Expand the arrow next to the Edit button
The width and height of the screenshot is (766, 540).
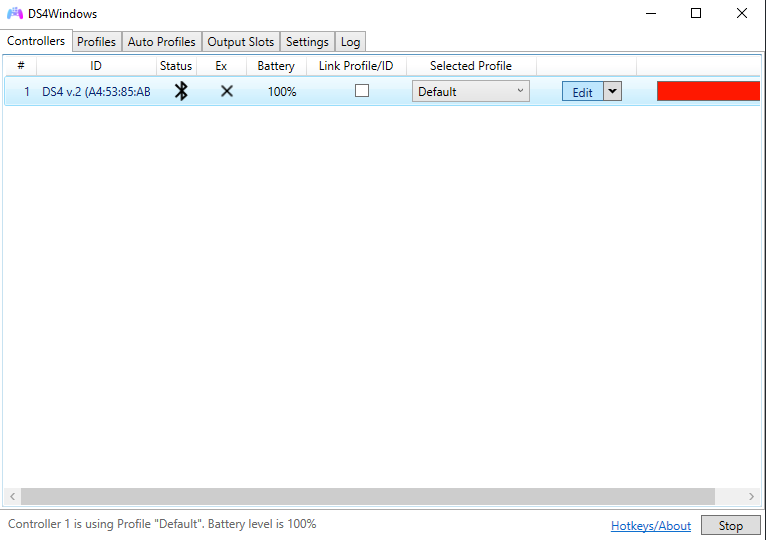(612, 91)
